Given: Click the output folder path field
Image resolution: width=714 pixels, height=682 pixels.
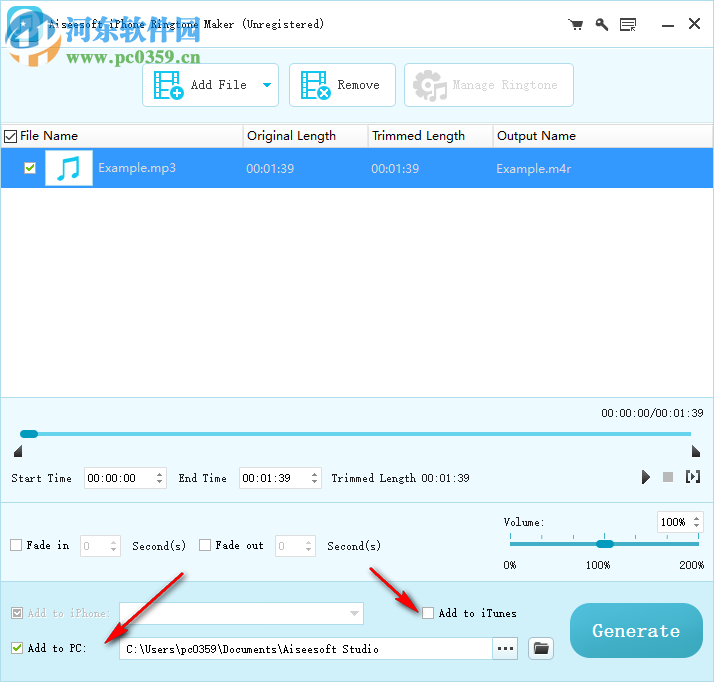Looking at the screenshot, I should [x=306, y=649].
